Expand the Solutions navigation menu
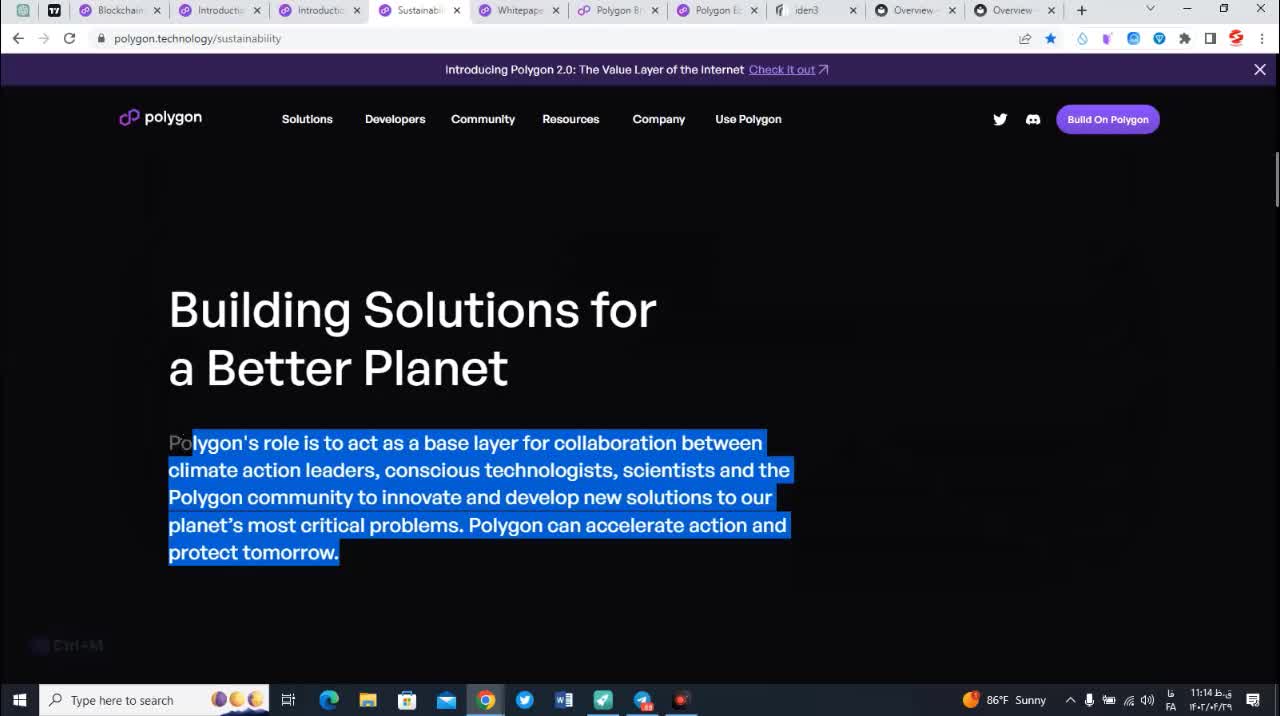 [x=307, y=119]
